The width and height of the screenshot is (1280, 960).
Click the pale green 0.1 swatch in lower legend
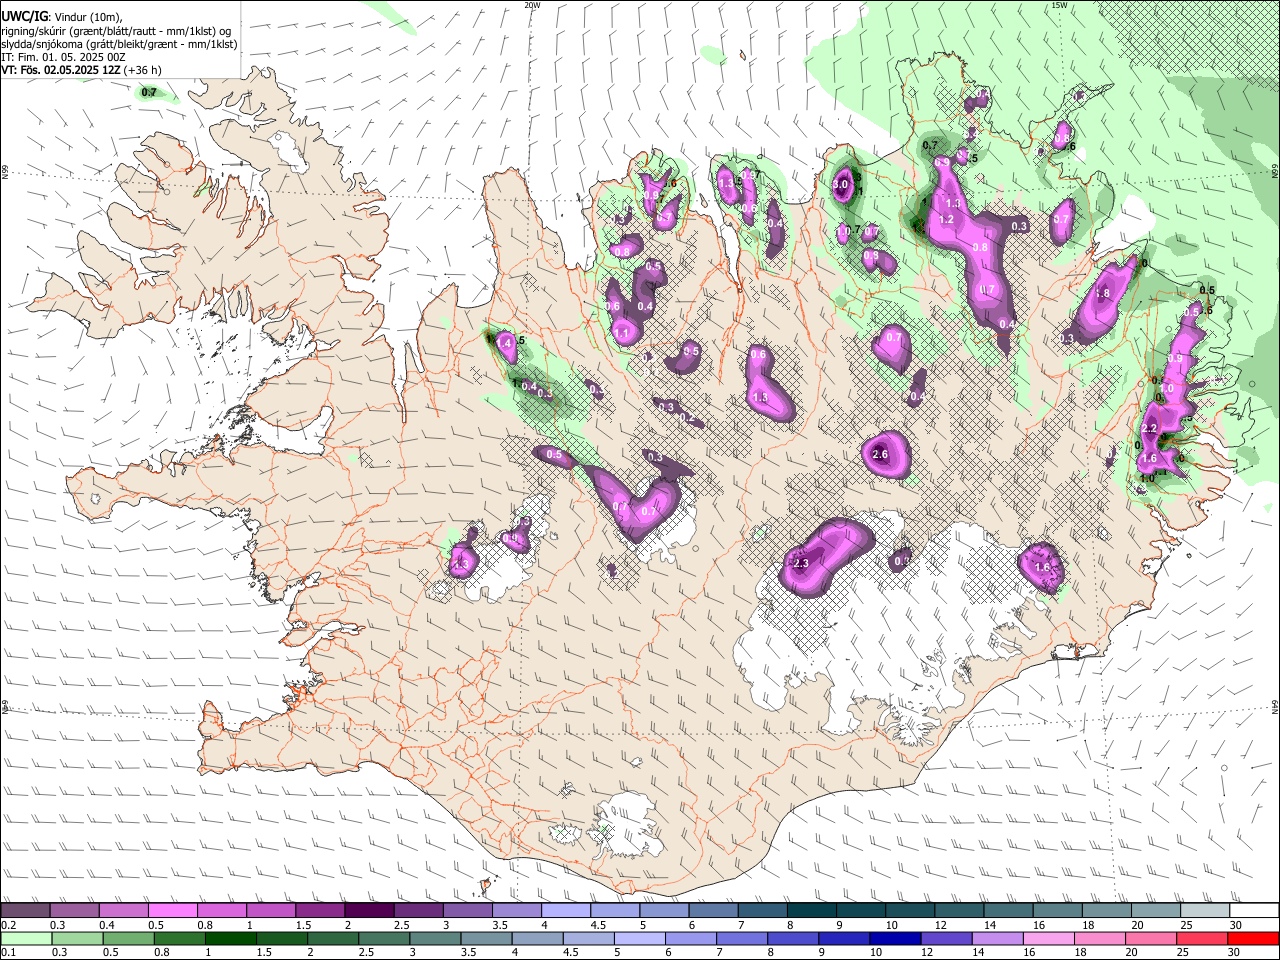tap(25, 938)
